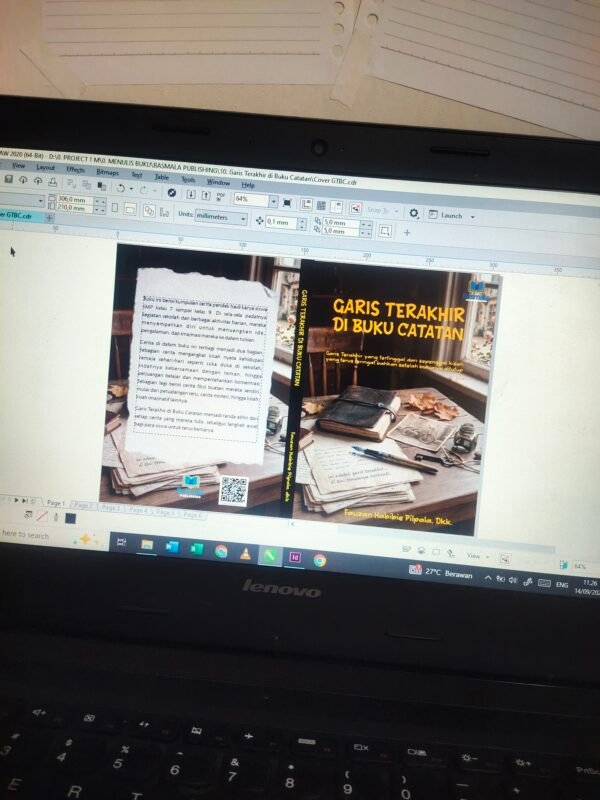Expand the Launch dropdown arrow
600x800 pixels.
pos(472,217)
